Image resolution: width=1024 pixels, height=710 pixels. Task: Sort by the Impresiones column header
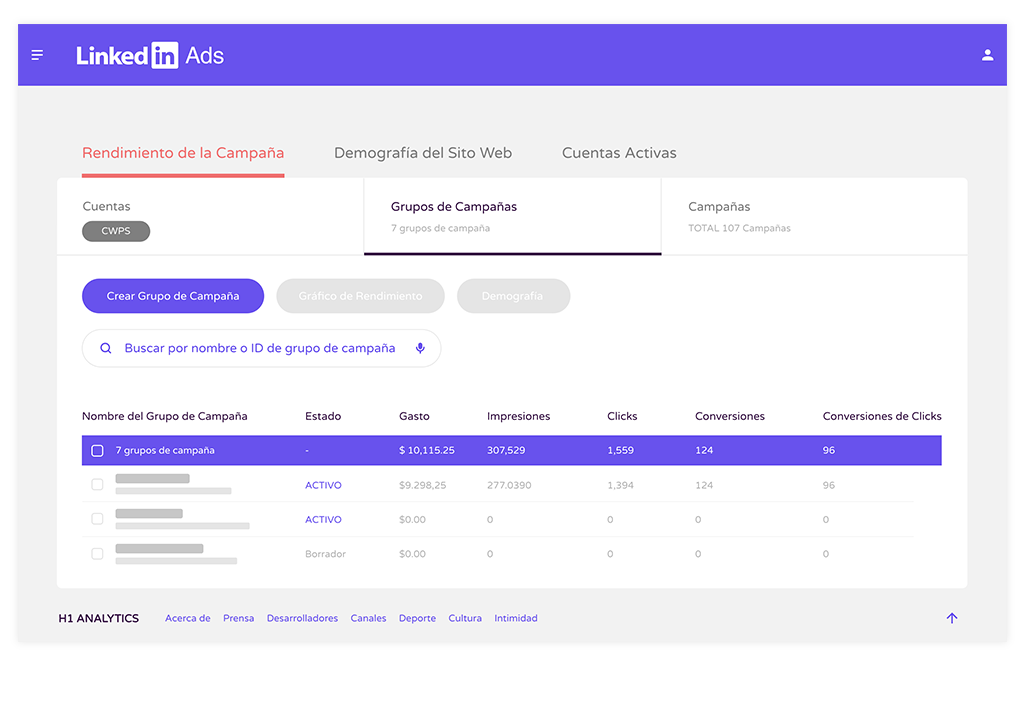518,416
